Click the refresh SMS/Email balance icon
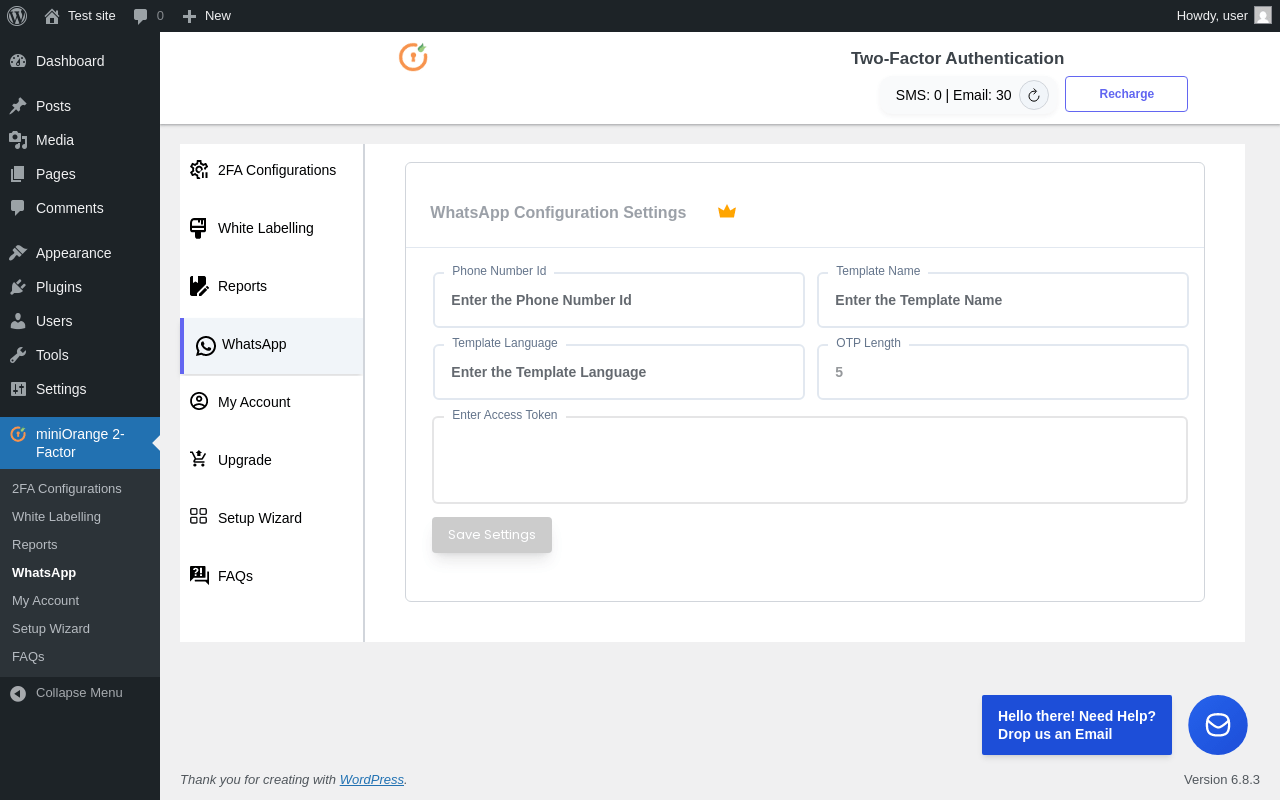The width and height of the screenshot is (1280, 800). (x=1034, y=95)
